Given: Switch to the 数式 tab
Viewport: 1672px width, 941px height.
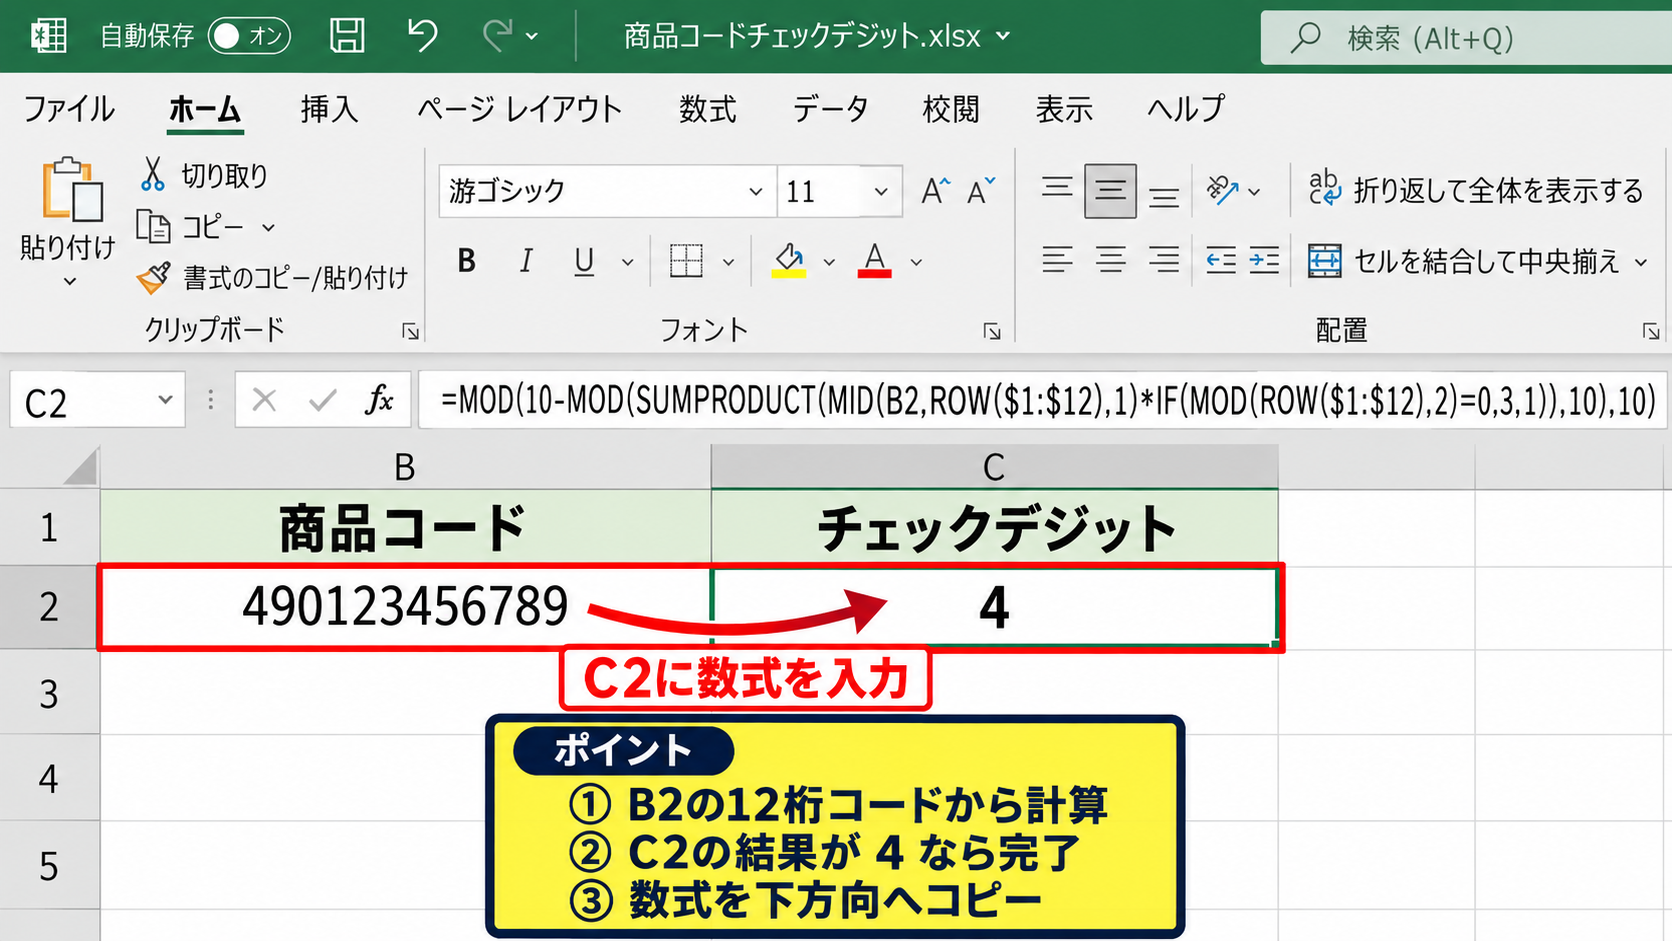Looking at the screenshot, I should point(708,109).
